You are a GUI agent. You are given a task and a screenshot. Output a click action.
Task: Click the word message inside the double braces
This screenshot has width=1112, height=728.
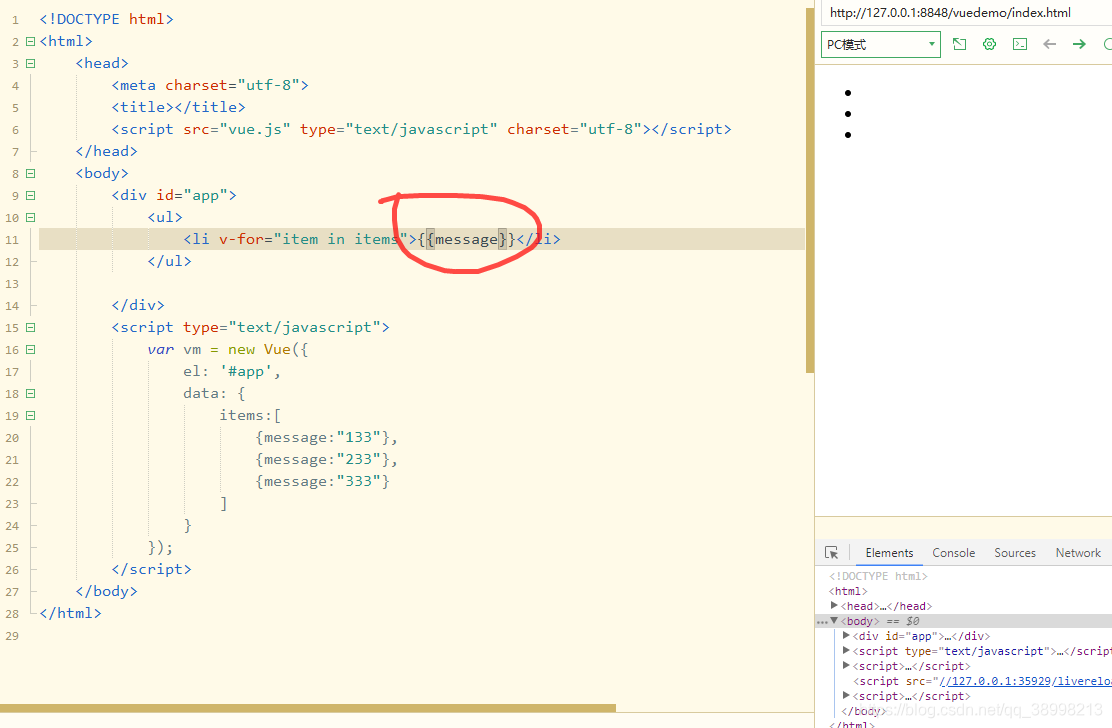(467, 240)
